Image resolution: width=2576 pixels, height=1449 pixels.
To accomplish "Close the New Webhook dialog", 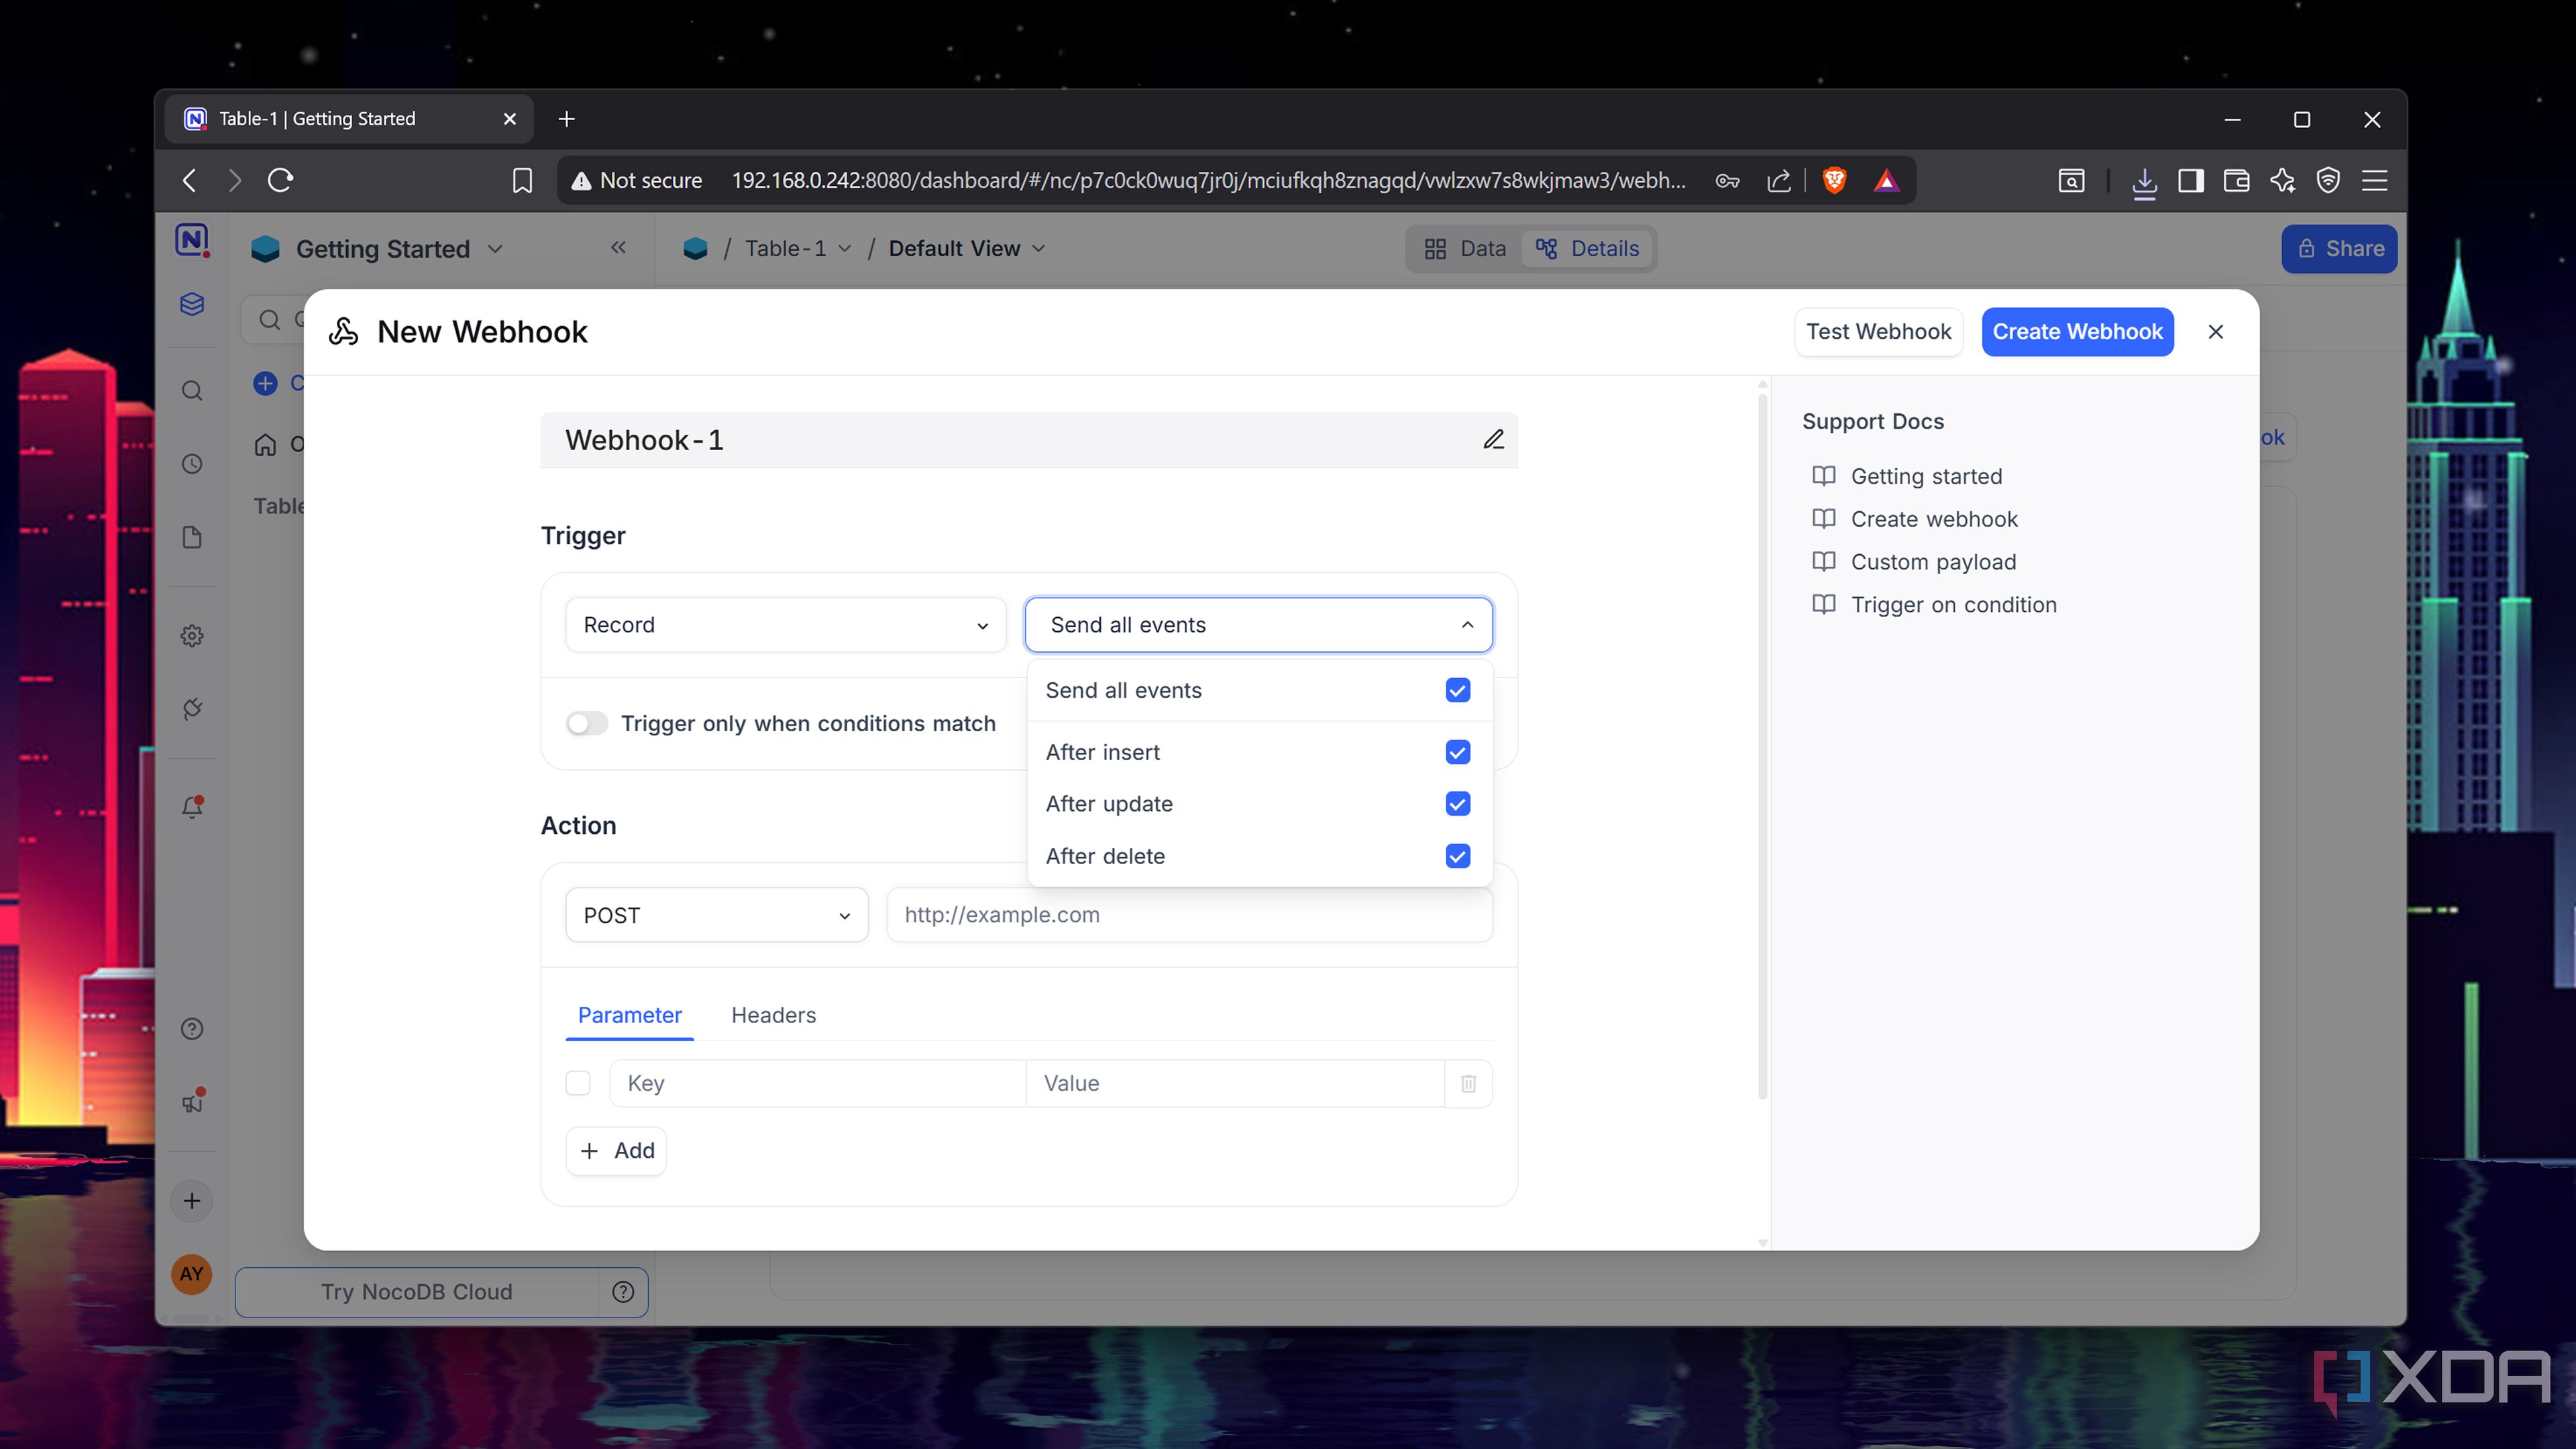I will tap(2215, 332).
